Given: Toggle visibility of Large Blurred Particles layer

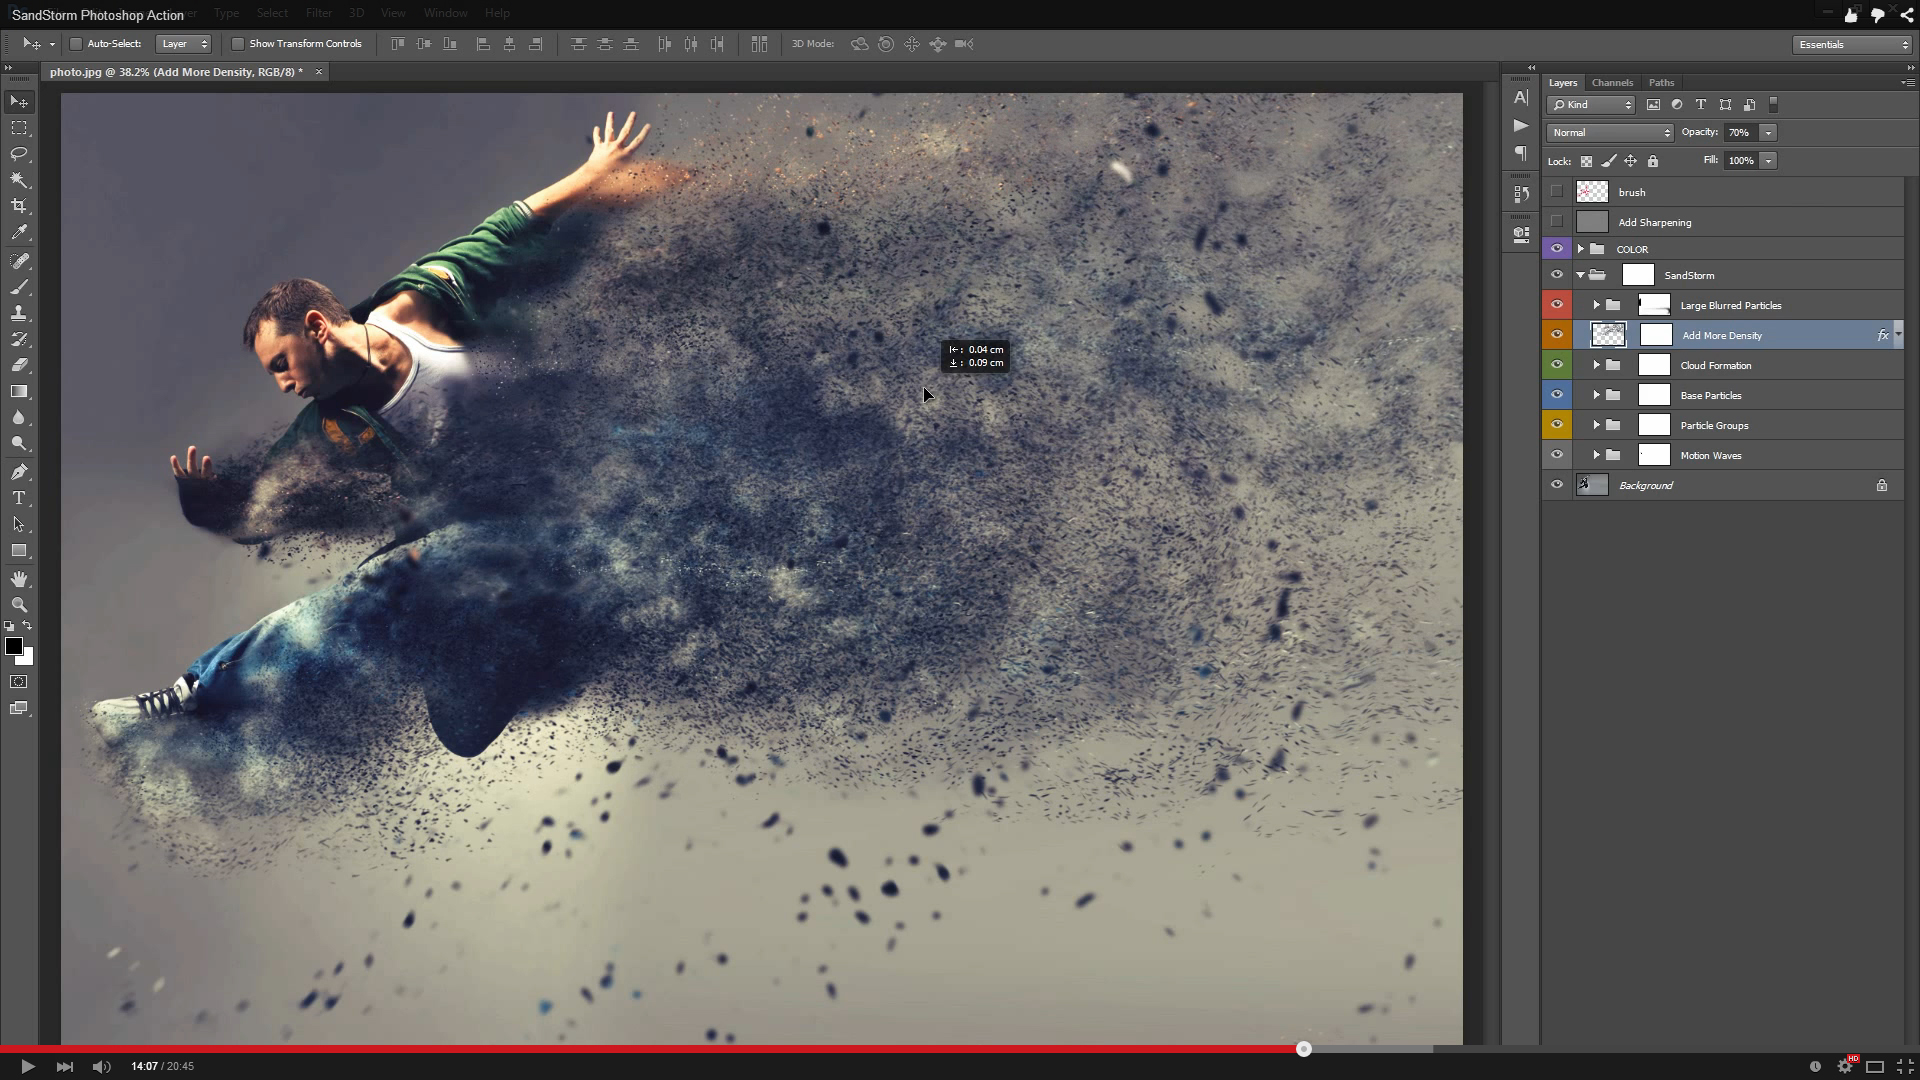Looking at the screenshot, I should (1556, 305).
